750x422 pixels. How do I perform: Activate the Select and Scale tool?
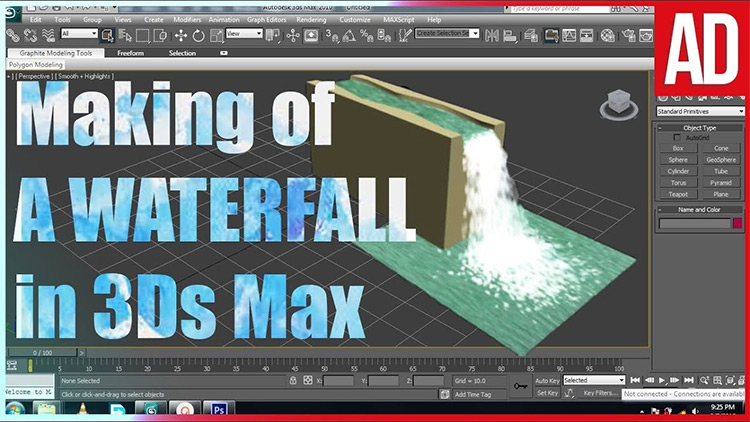click(x=216, y=35)
